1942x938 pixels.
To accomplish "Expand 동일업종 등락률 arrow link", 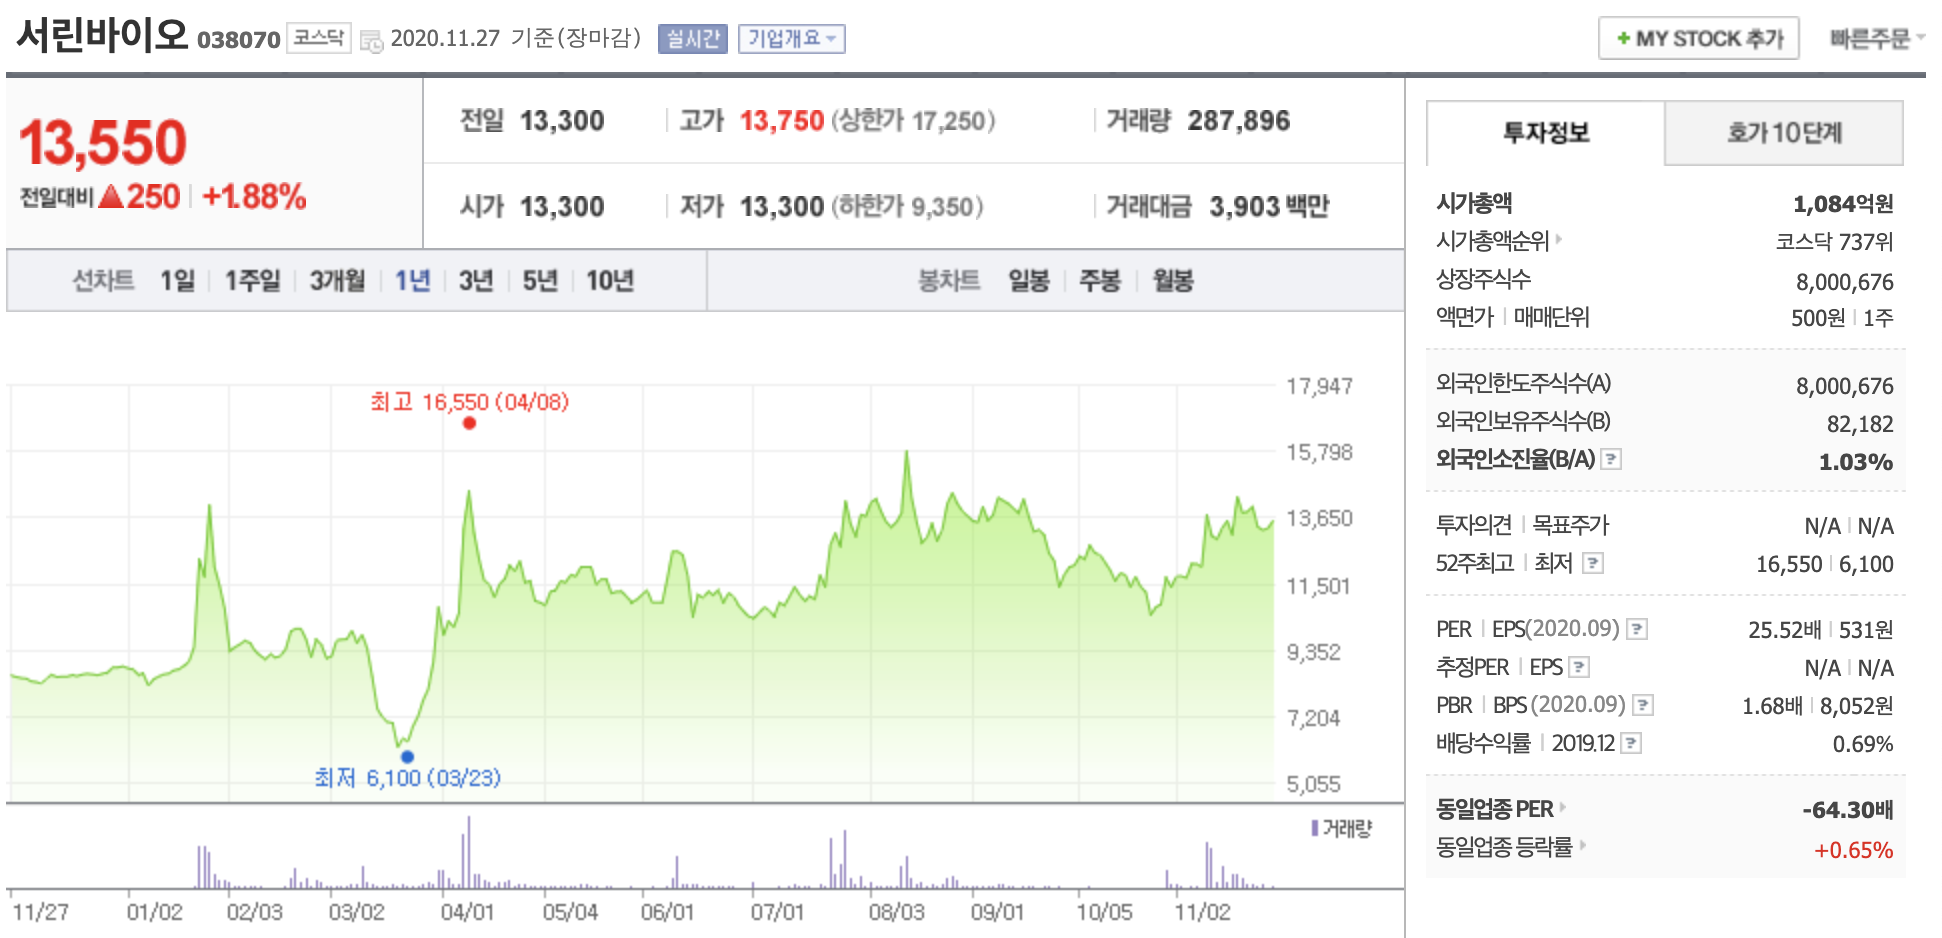I will click(1583, 845).
